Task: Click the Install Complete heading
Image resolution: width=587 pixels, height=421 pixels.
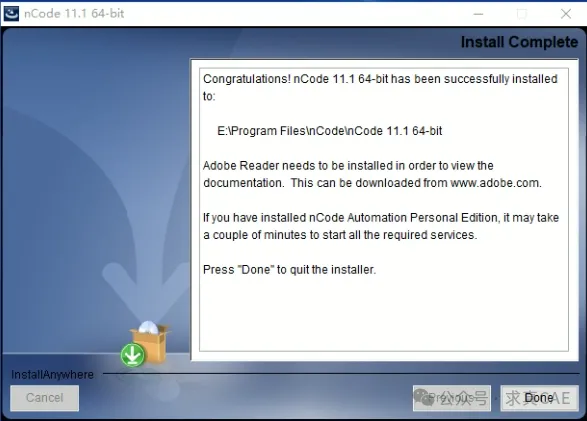Action: coord(519,42)
